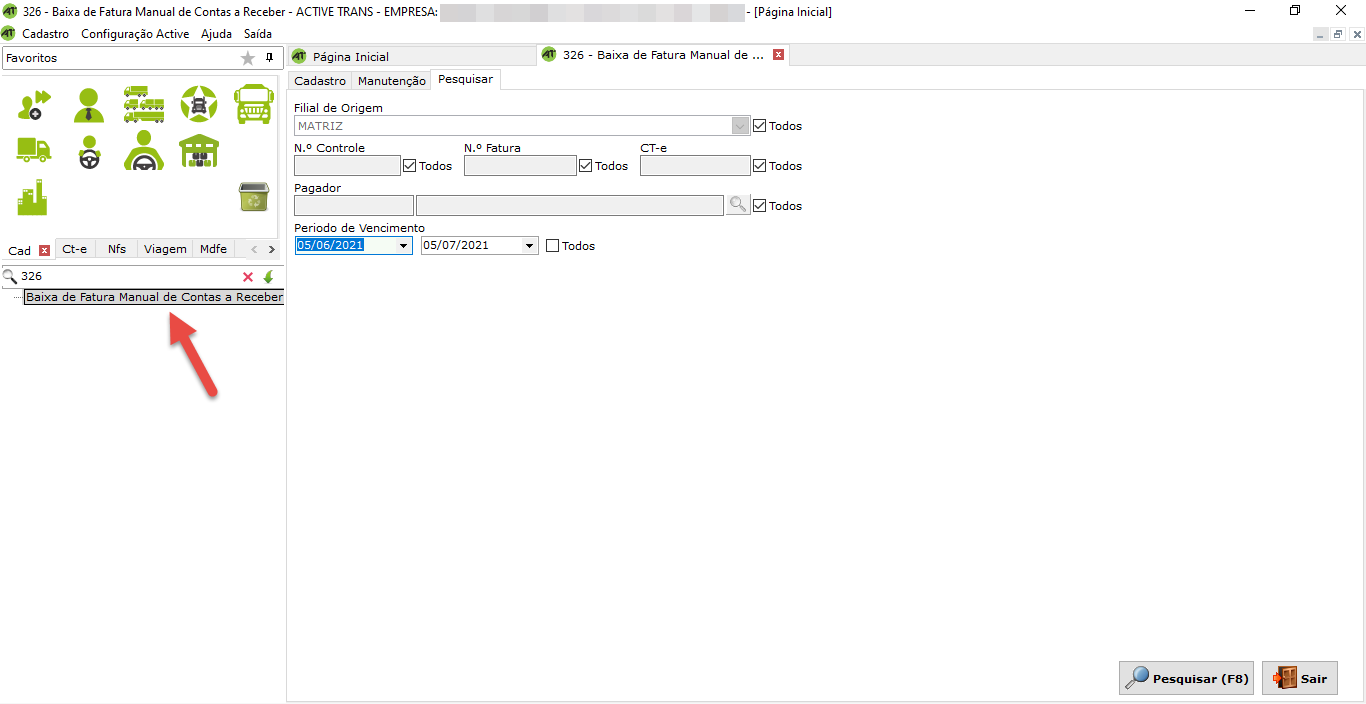Screen dimensions: 1366x704
Task: Click the Sair button
Action: pos(1300,678)
